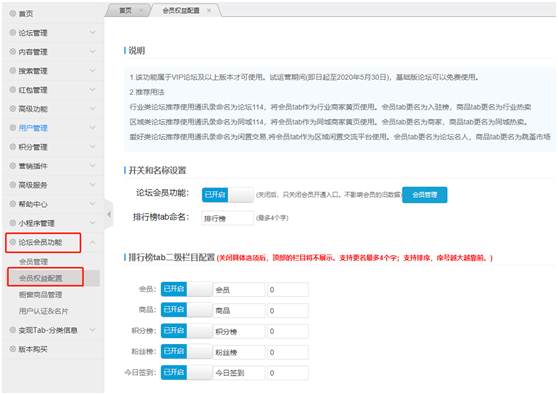Click the circle icon beside 帮助中心

click(13, 204)
